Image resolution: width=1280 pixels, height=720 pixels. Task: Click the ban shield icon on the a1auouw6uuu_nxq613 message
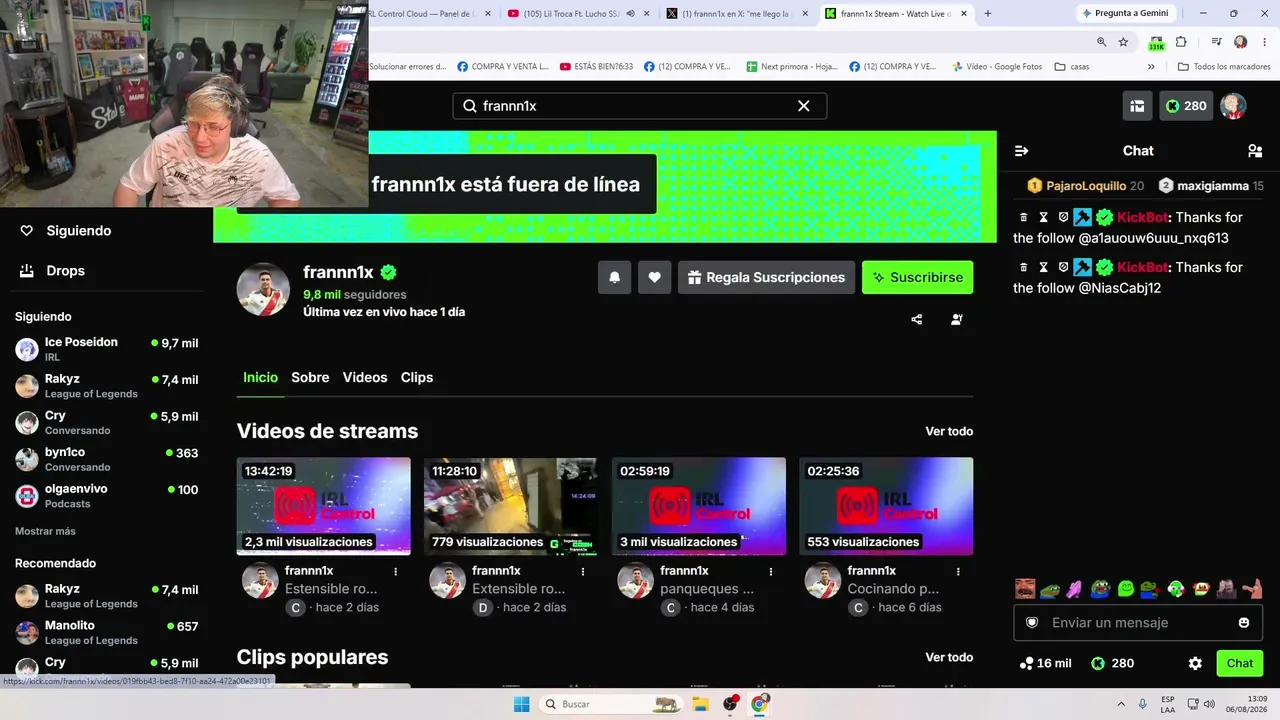(1063, 217)
